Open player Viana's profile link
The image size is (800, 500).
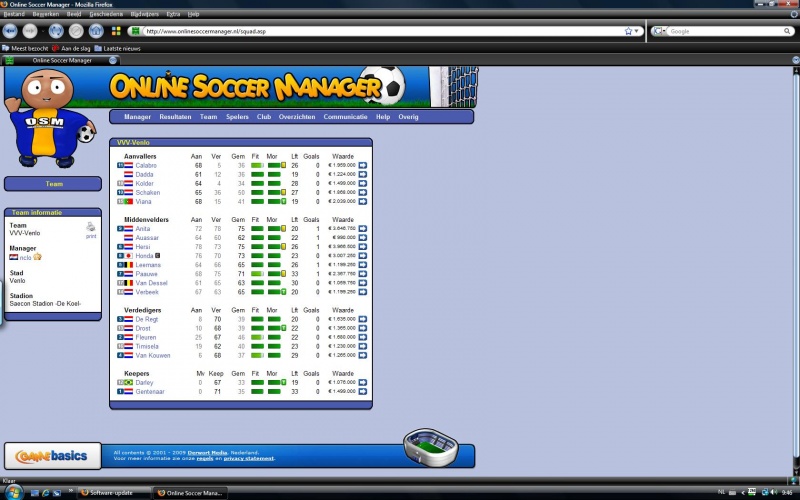point(144,201)
